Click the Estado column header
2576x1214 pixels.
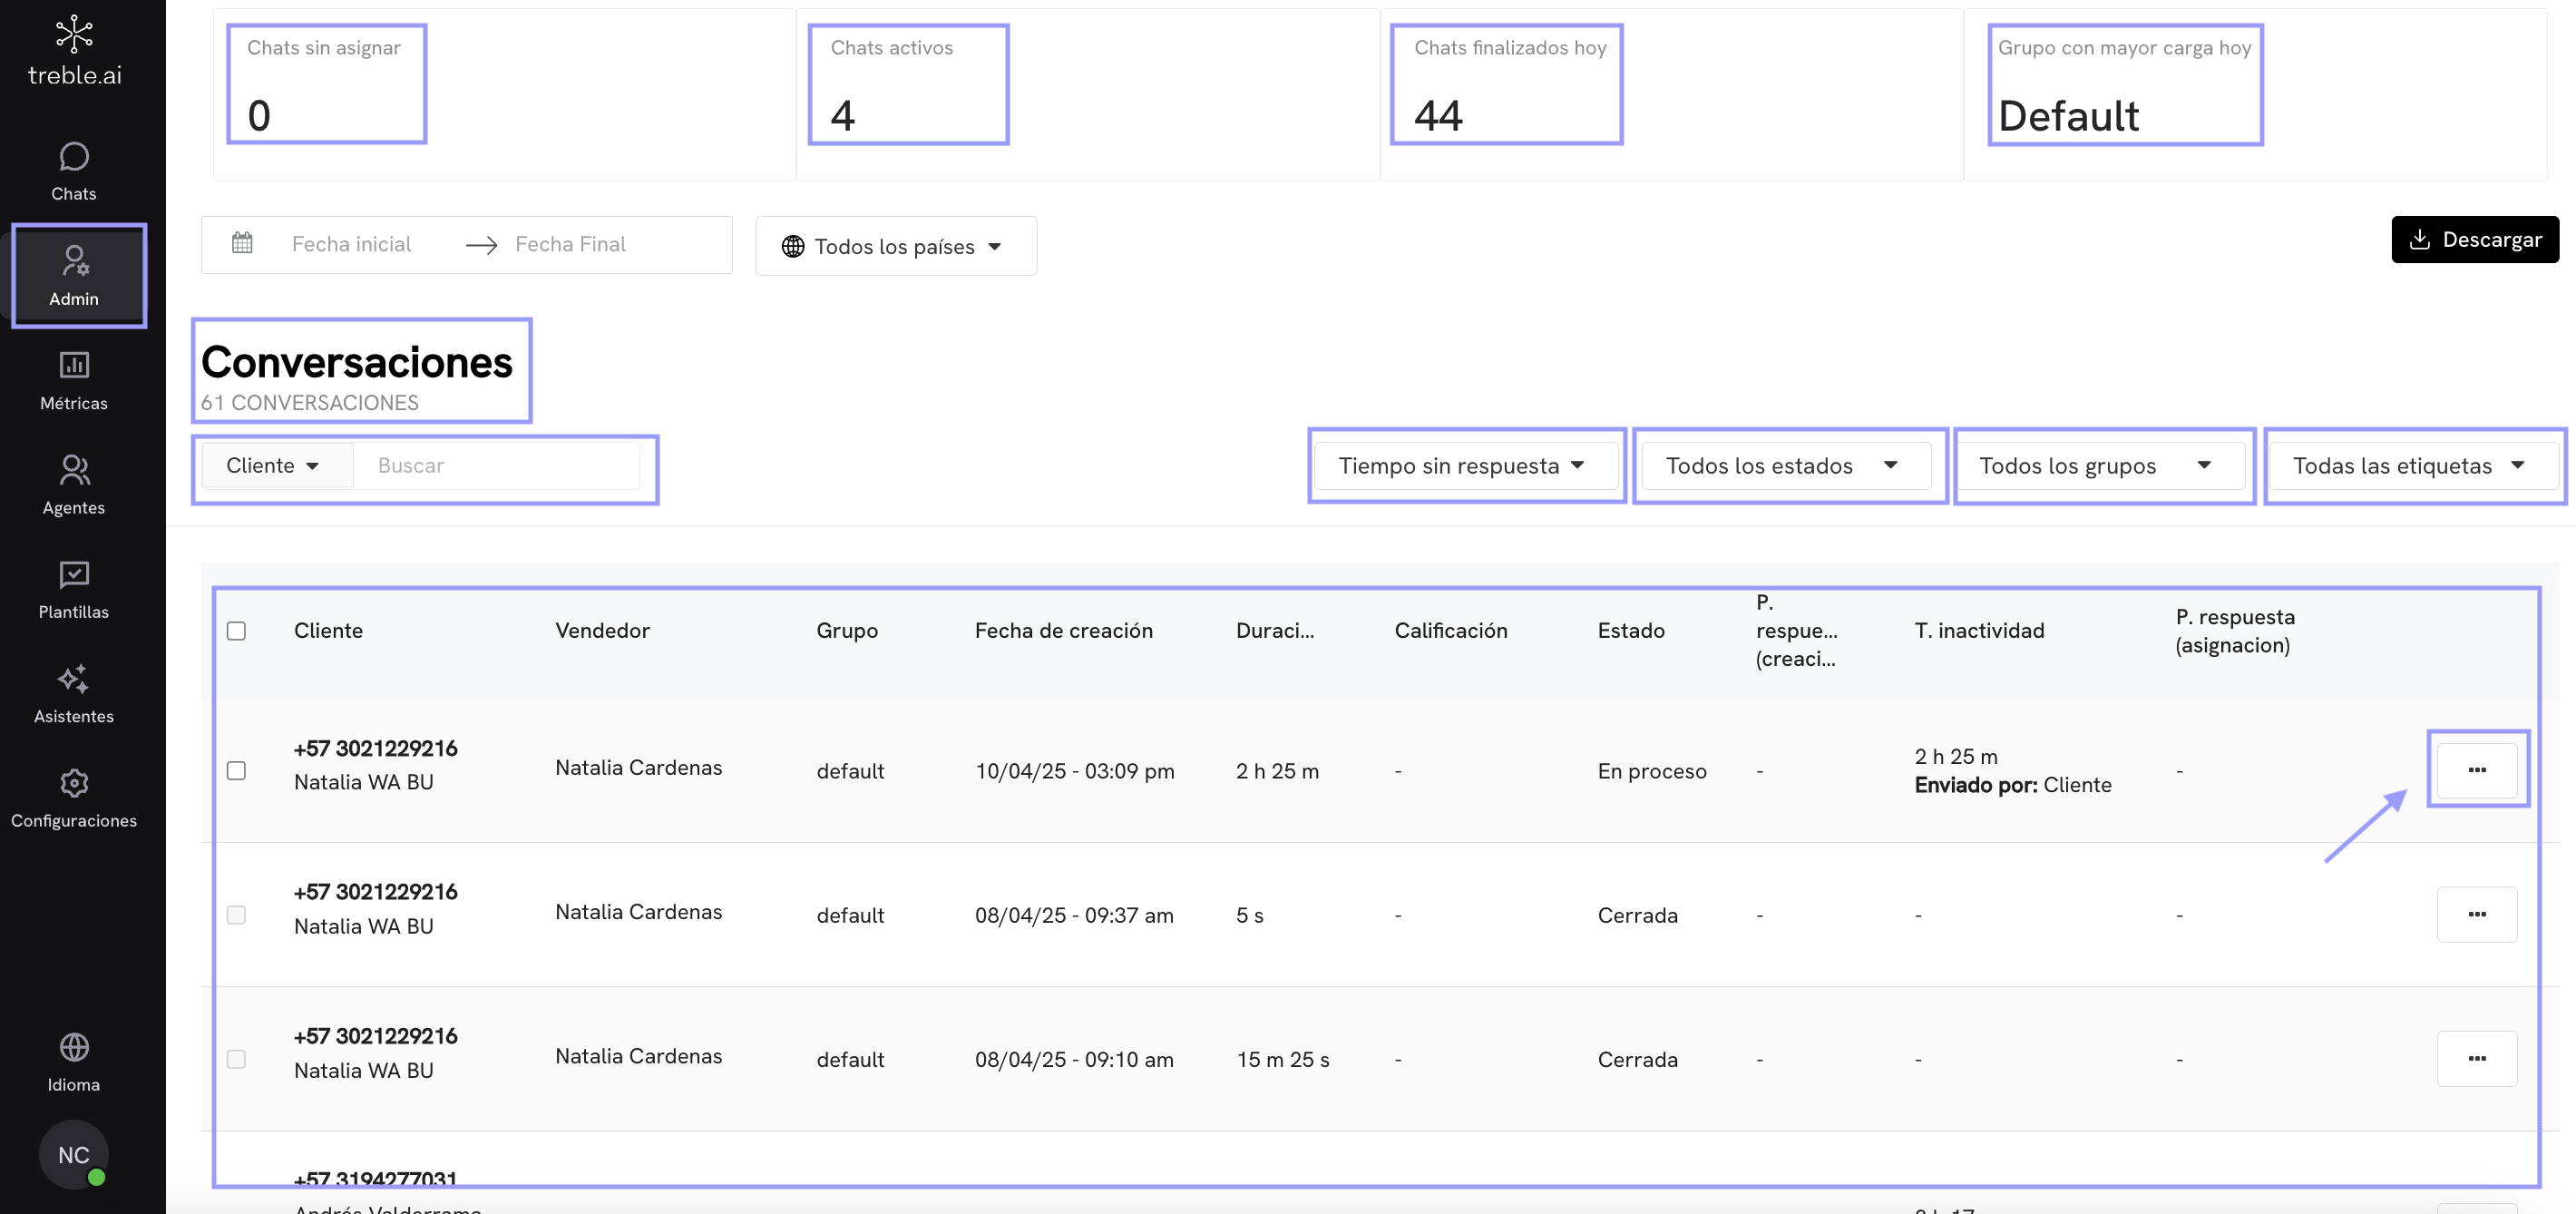(x=1630, y=630)
